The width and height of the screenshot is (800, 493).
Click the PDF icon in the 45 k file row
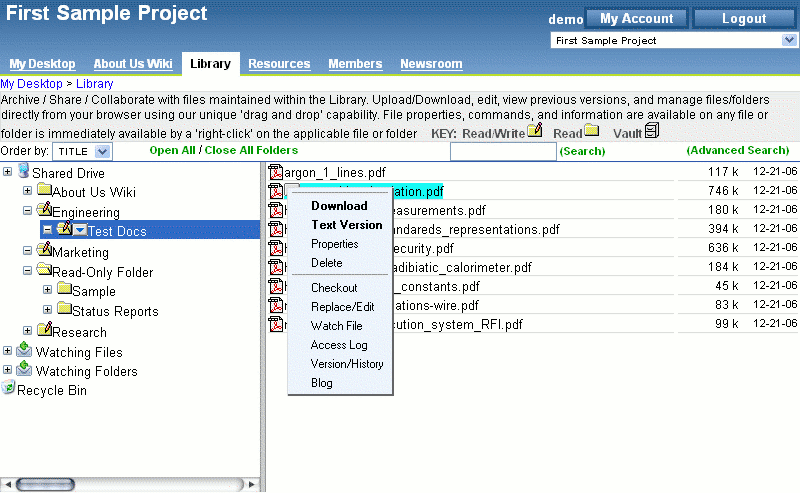(276, 286)
